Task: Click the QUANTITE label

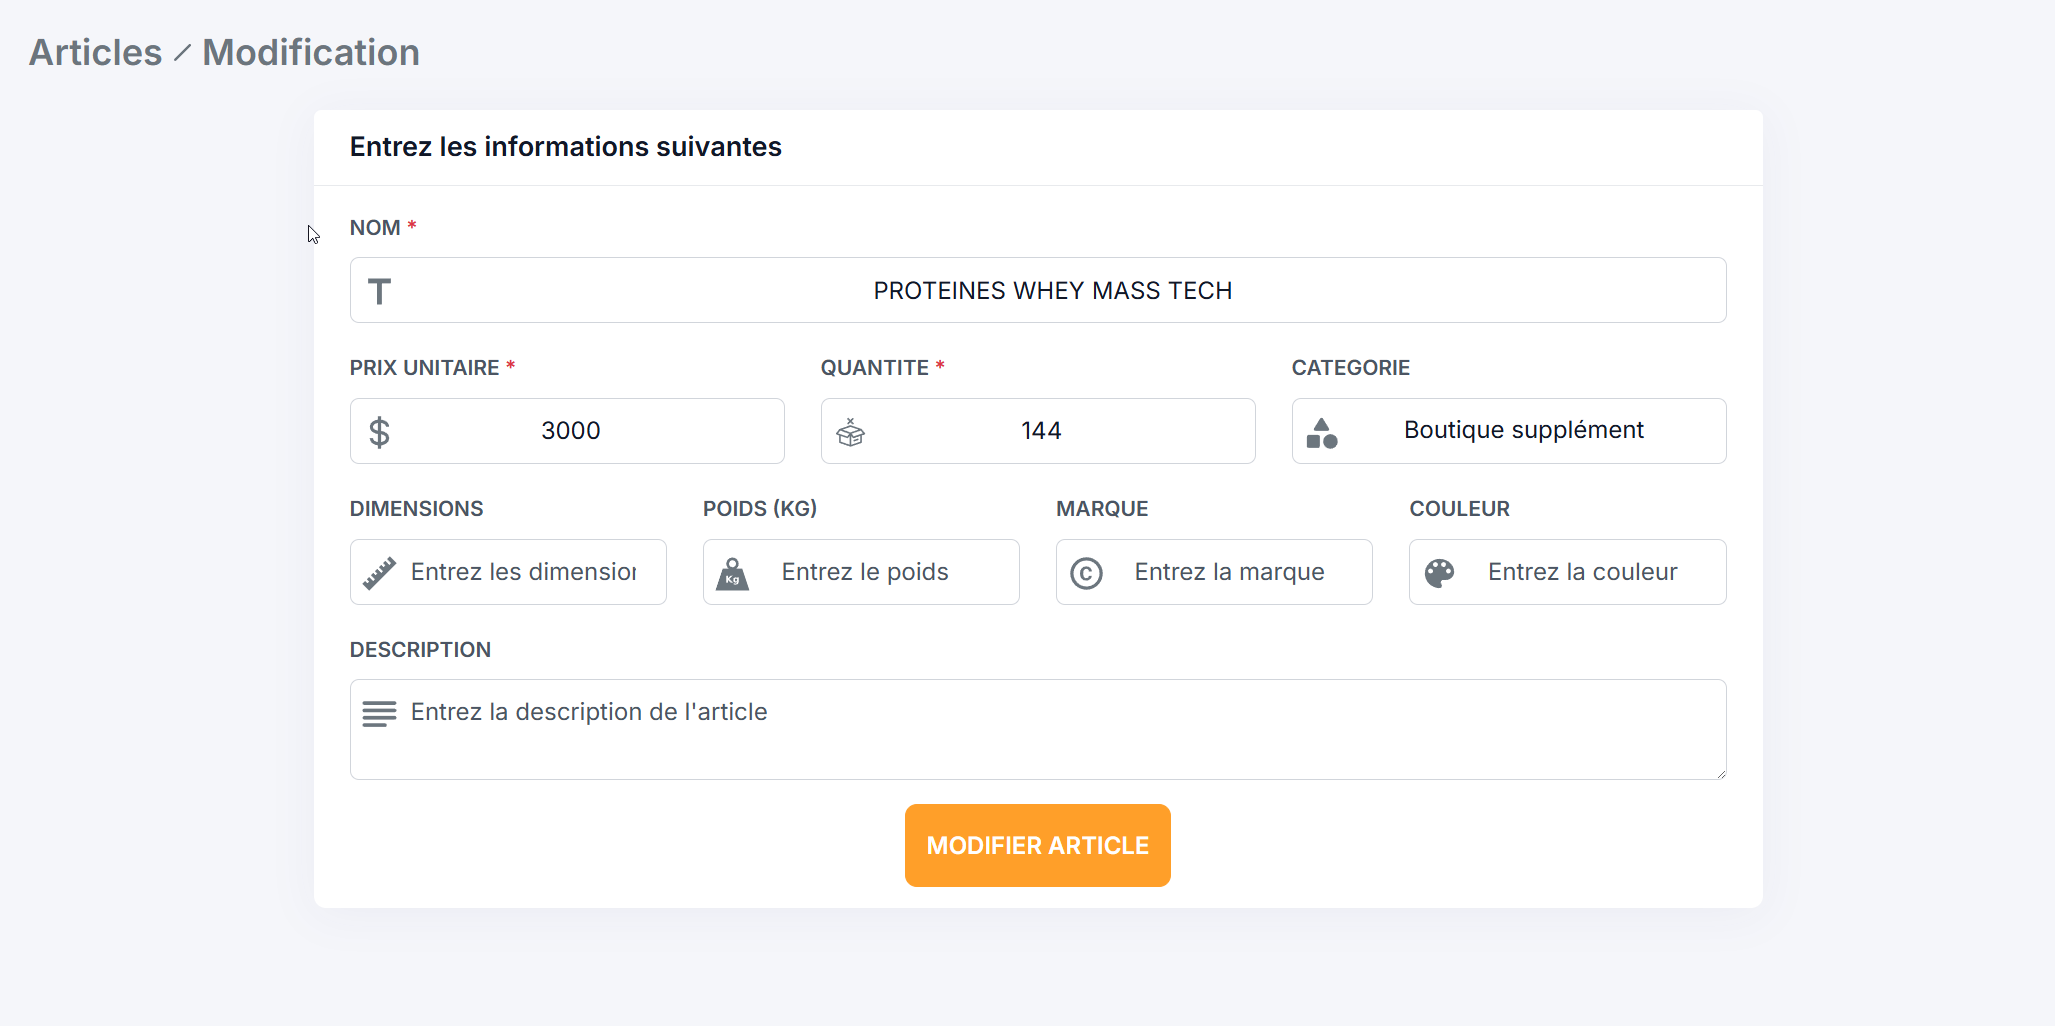Action: pos(875,368)
